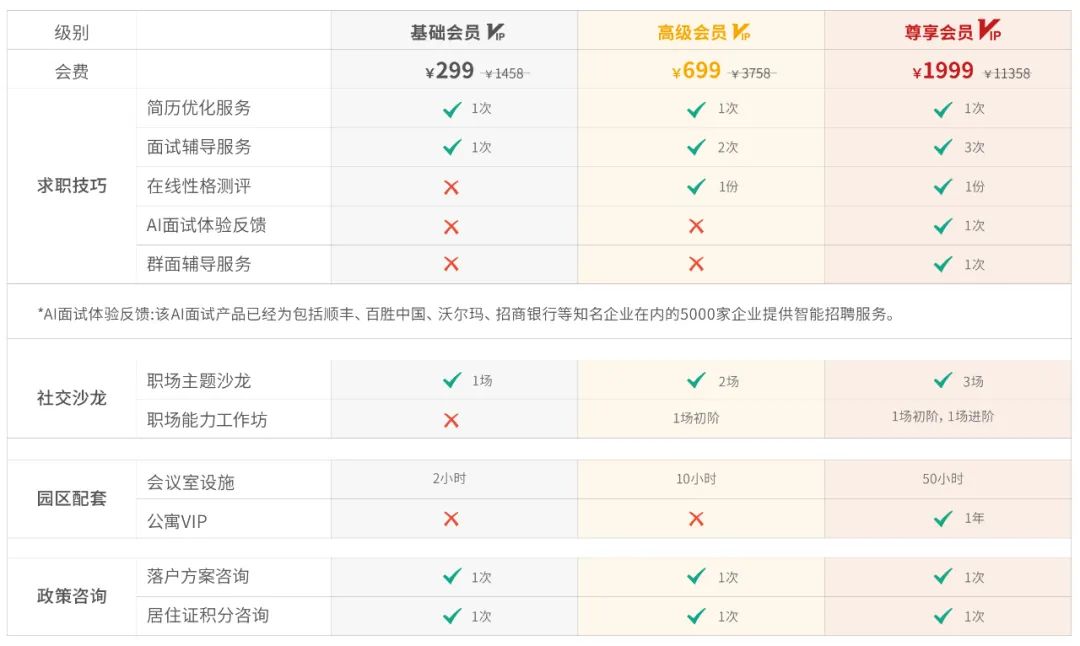Click the orange VIP badge beside 高级会员
The width and height of the screenshot is (1080, 646).
pos(741,31)
